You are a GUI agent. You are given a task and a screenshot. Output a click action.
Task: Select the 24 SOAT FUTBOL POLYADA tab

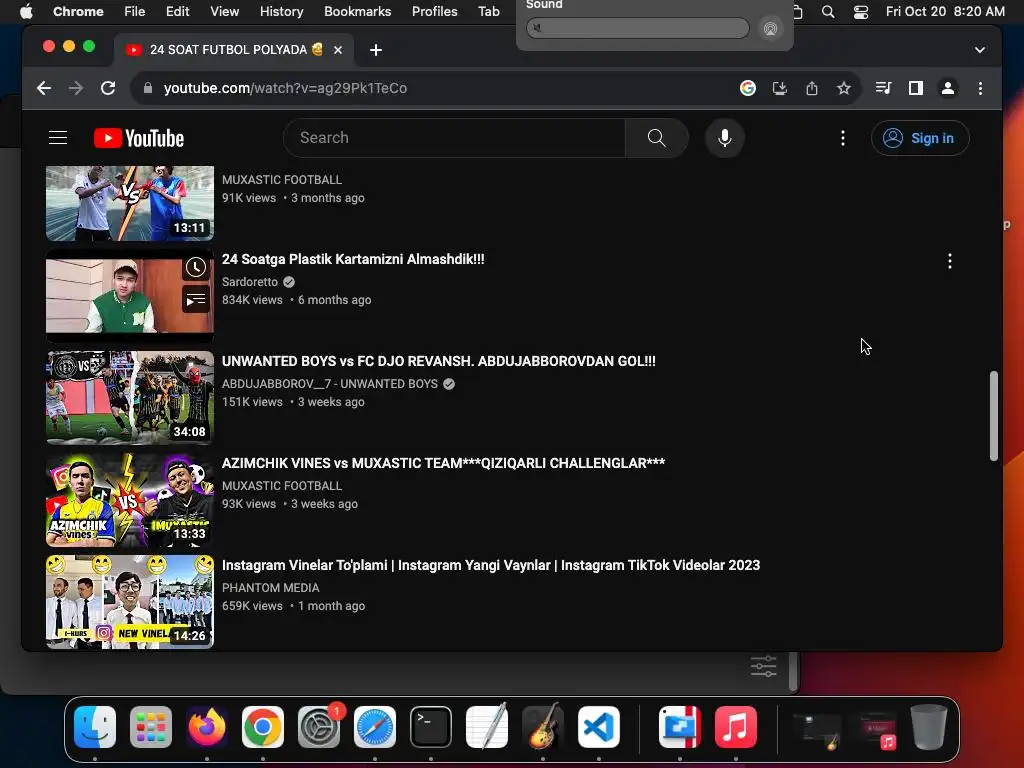pos(234,50)
